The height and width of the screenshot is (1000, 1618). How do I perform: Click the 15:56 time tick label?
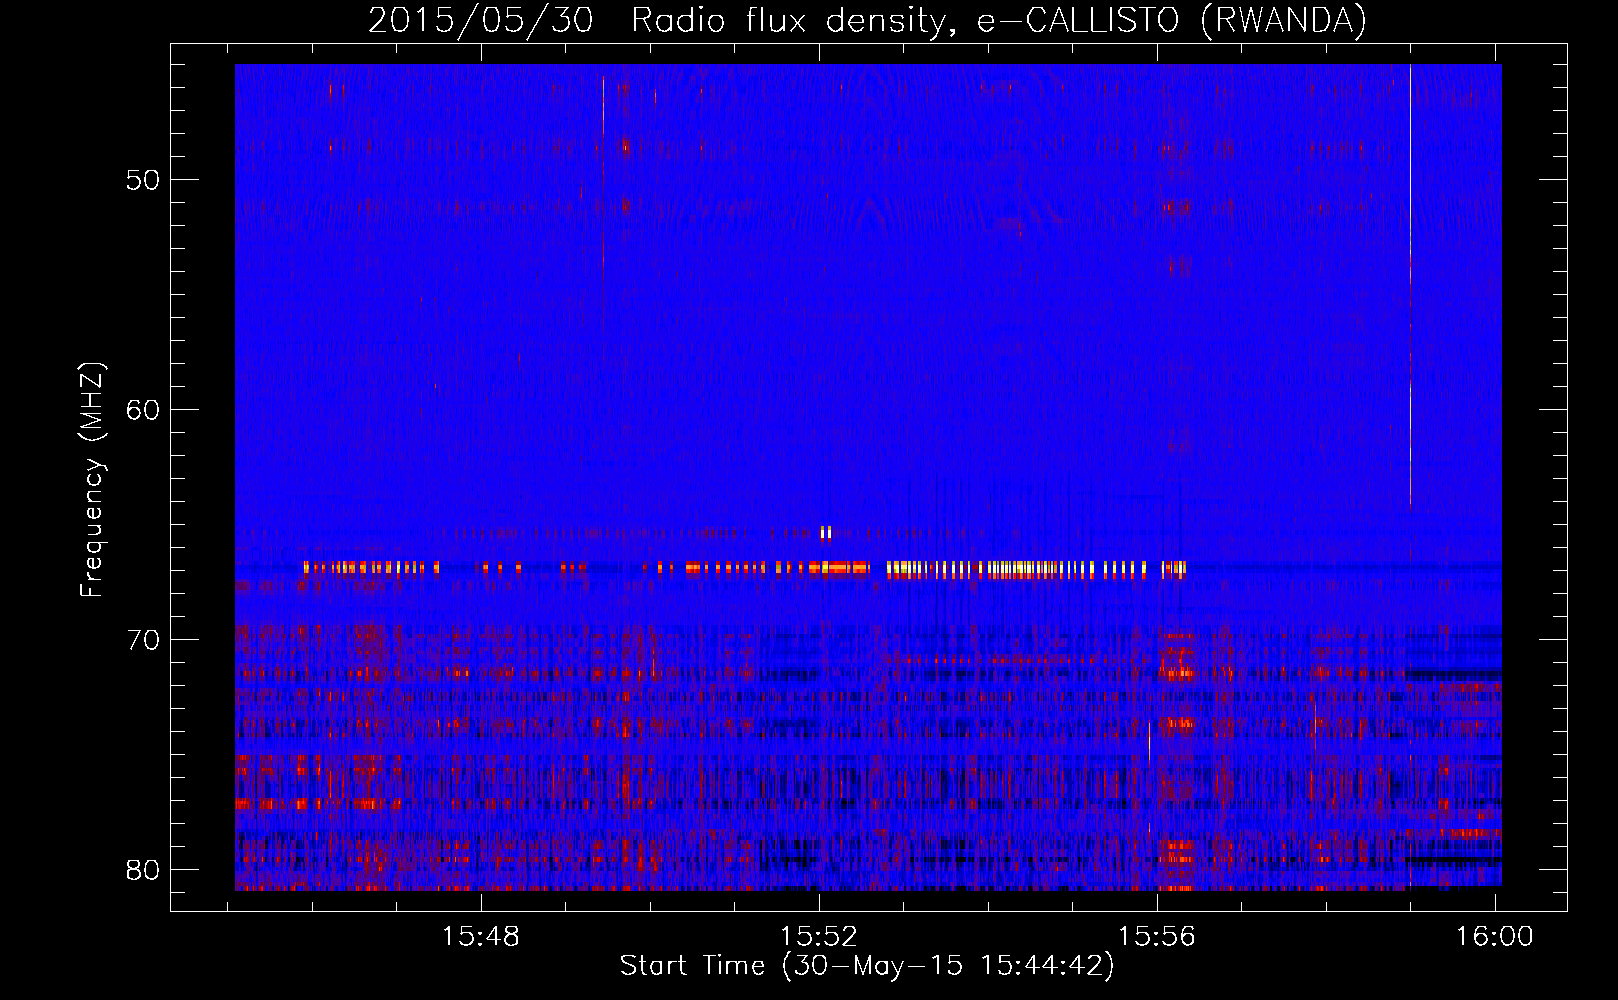[x=1157, y=937]
